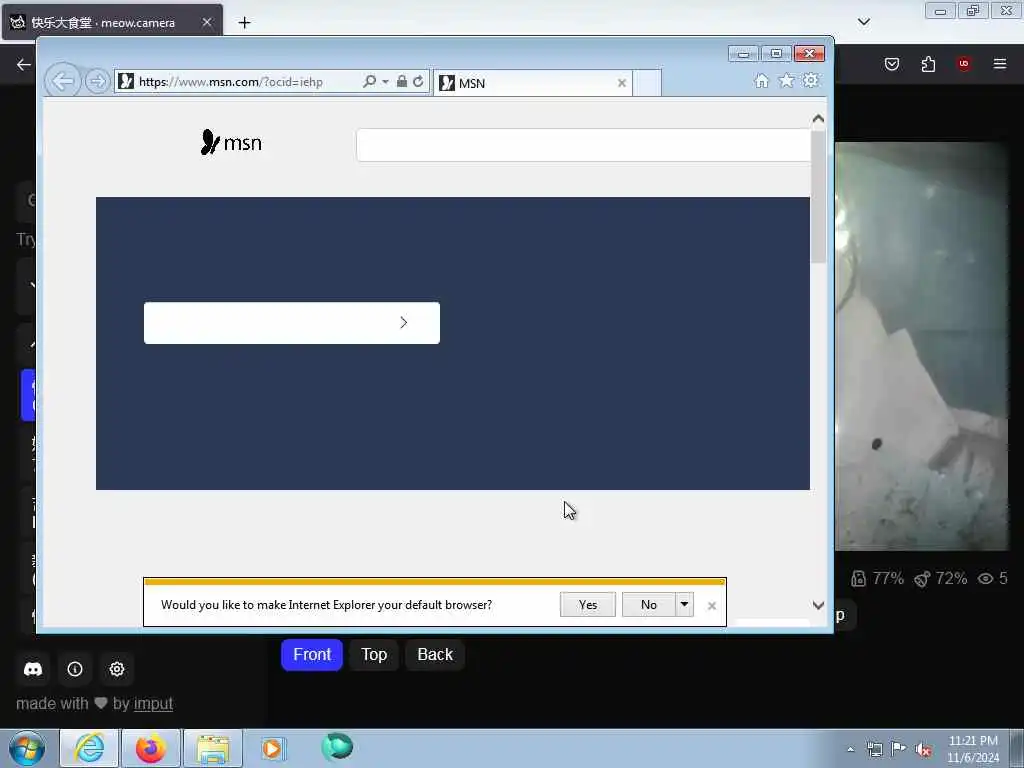Viewport: 1024px width, 768px height.
Task: Open Internet Explorer tools gear menu
Action: coord(810,80)
